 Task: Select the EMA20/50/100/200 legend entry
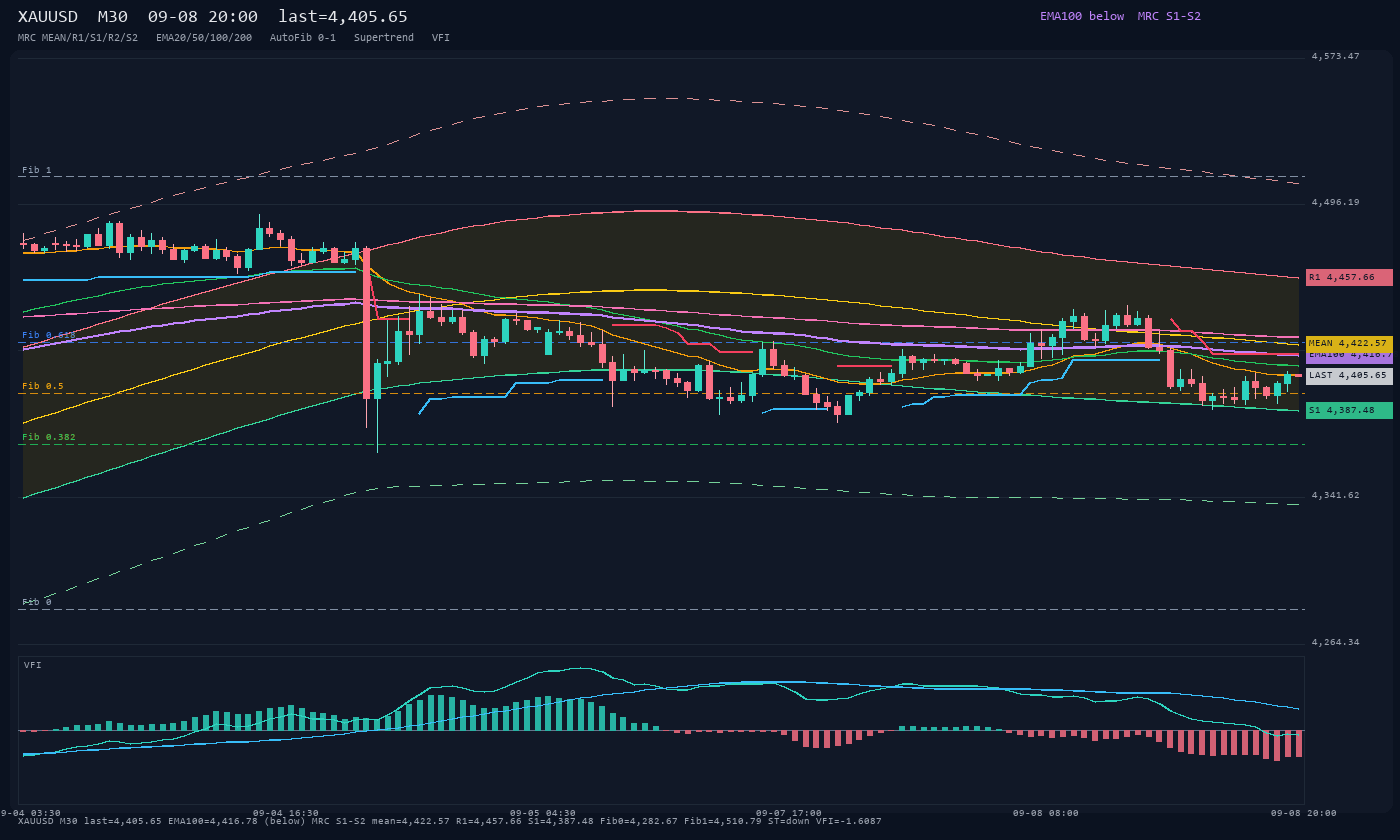tap(204, 38)
